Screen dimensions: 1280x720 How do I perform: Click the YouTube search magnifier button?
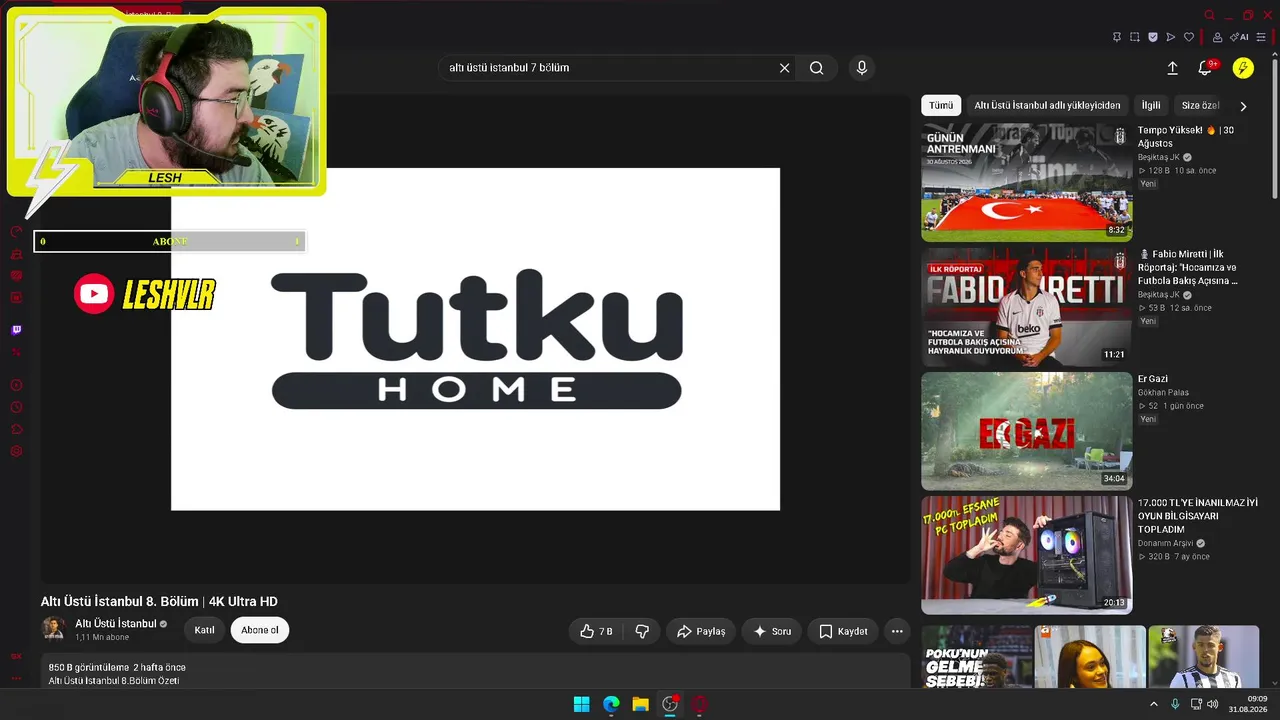(817, 68)
